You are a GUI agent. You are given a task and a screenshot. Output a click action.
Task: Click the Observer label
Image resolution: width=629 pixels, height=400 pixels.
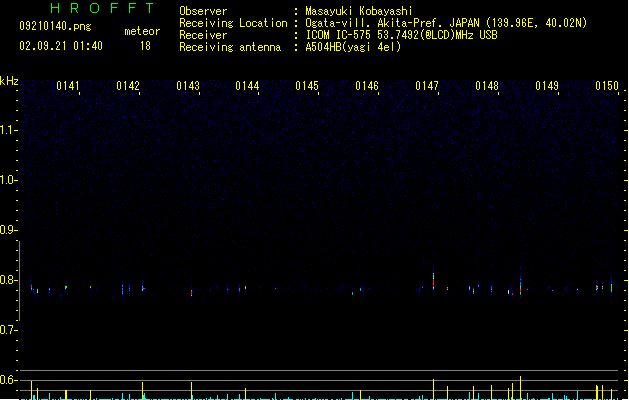[203, 11]
